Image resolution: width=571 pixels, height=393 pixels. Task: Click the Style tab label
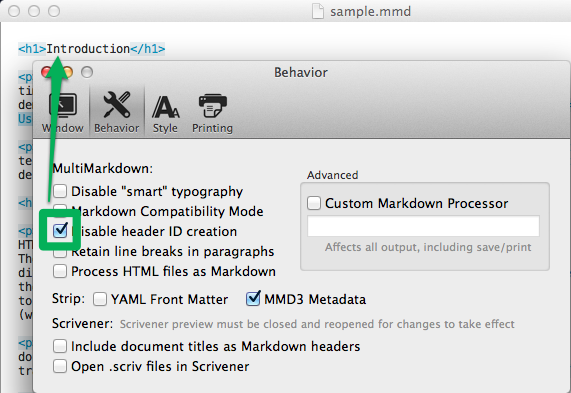(x=165, y=128)
